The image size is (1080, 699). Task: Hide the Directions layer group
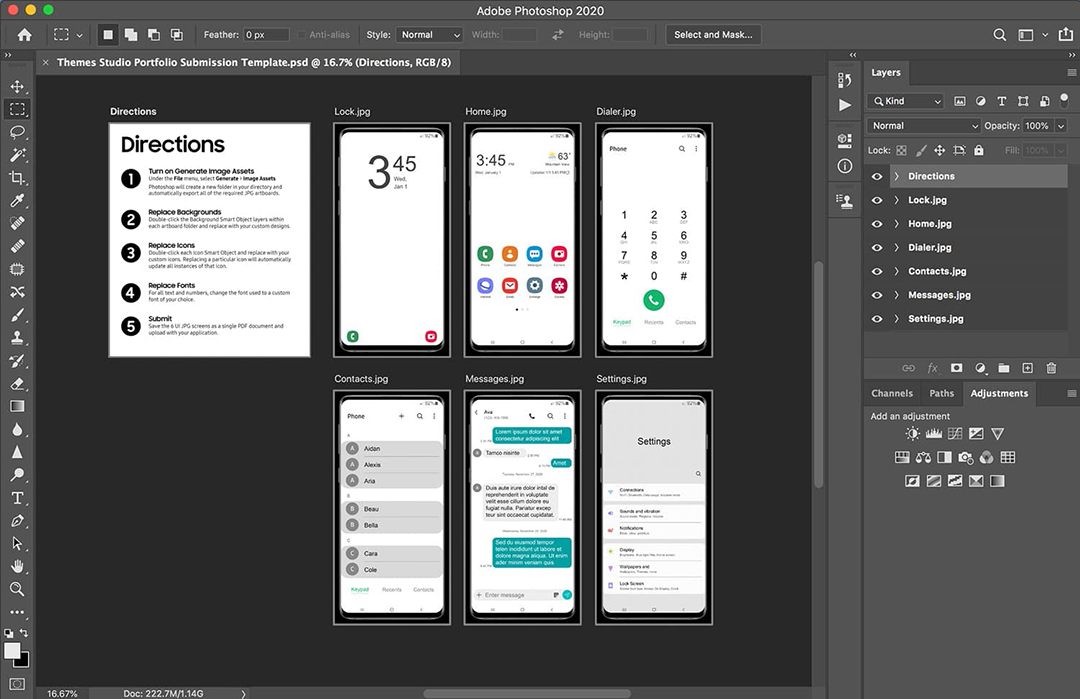pos(877,176)
